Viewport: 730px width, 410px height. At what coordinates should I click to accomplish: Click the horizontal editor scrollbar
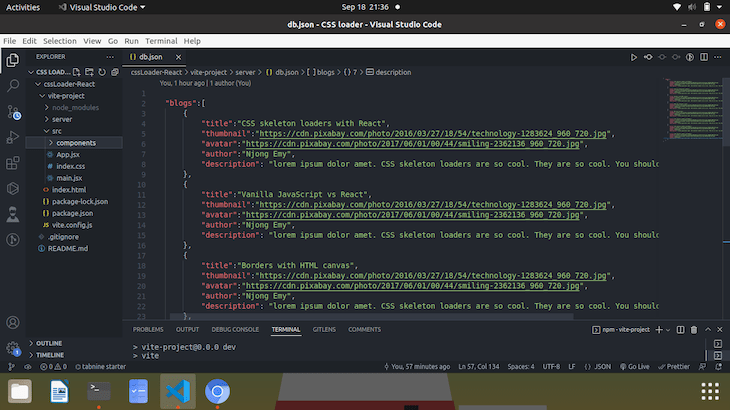point(371,316)
